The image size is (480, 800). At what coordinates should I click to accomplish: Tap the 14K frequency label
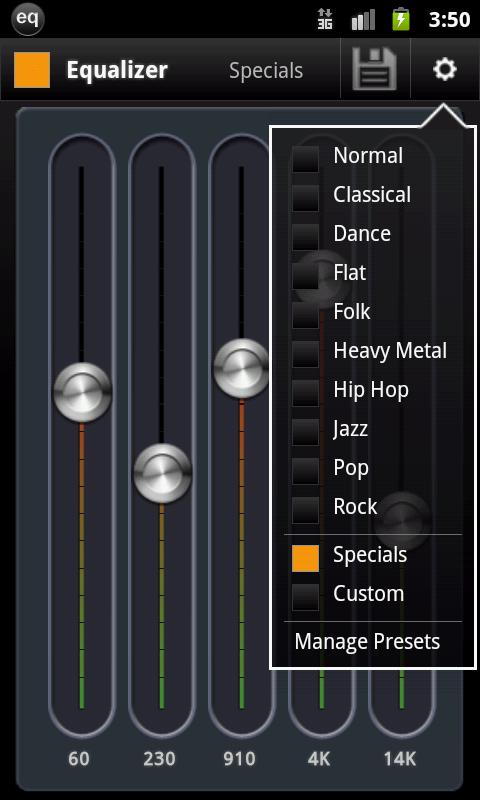(399, 759)
